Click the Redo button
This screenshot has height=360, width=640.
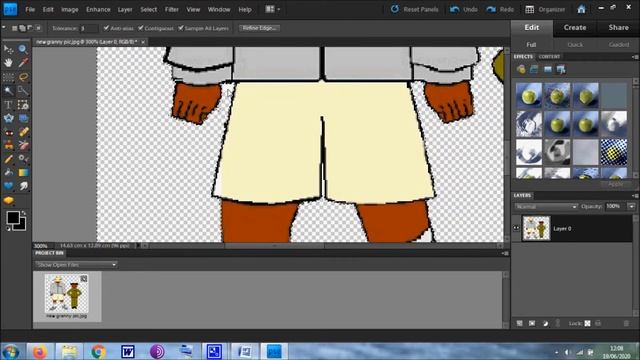[500, 9]
